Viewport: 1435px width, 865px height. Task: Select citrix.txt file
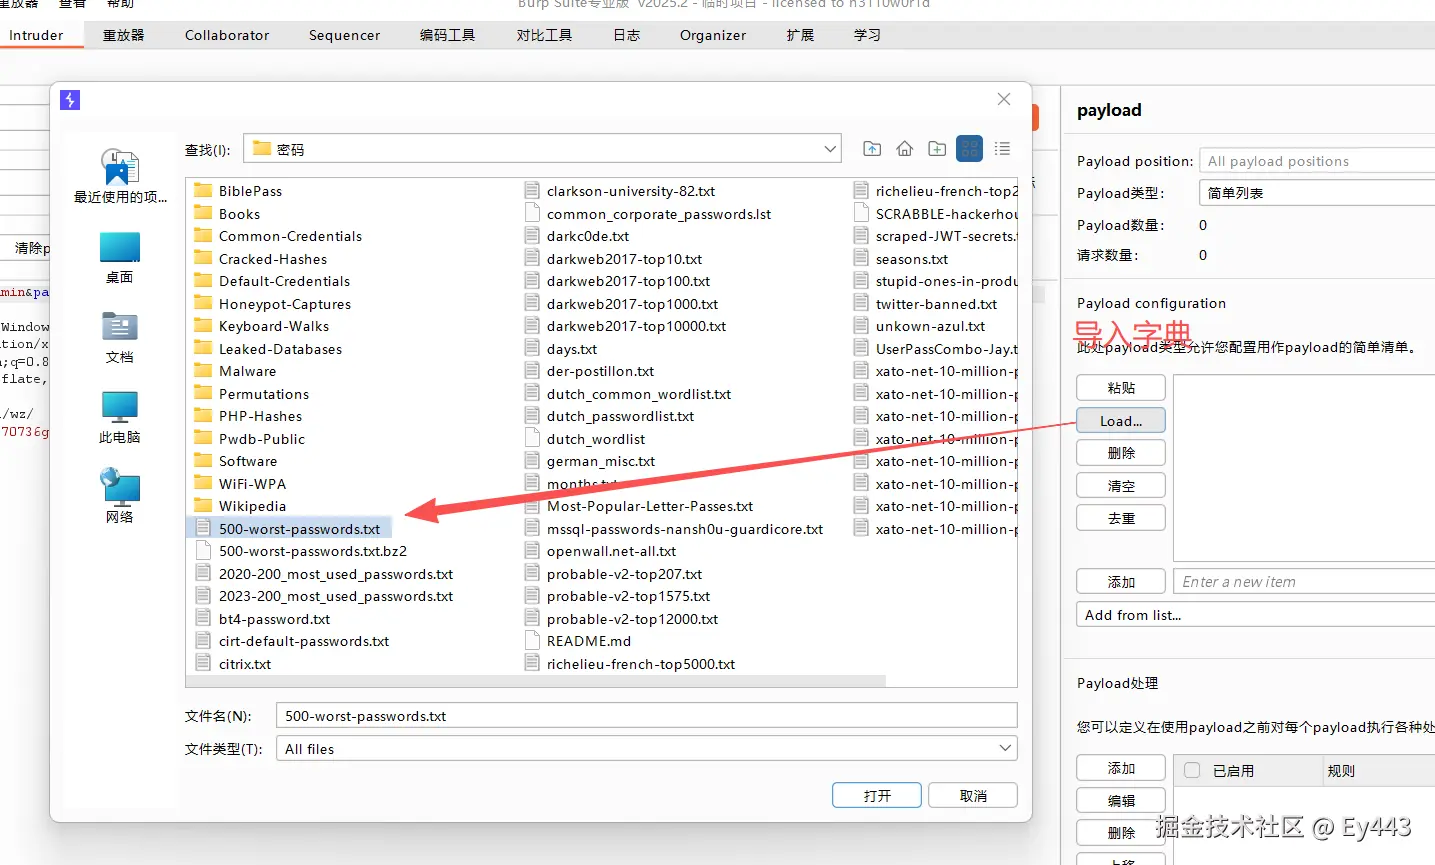(x=233, y=664)
